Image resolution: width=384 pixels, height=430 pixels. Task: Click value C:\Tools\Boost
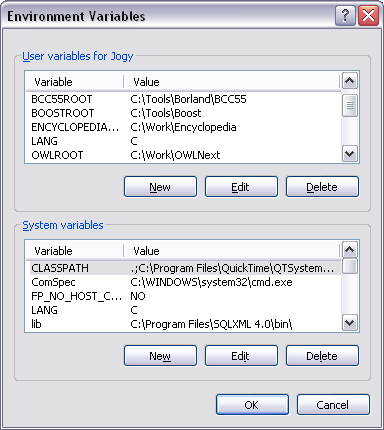[x=166, y=113]
